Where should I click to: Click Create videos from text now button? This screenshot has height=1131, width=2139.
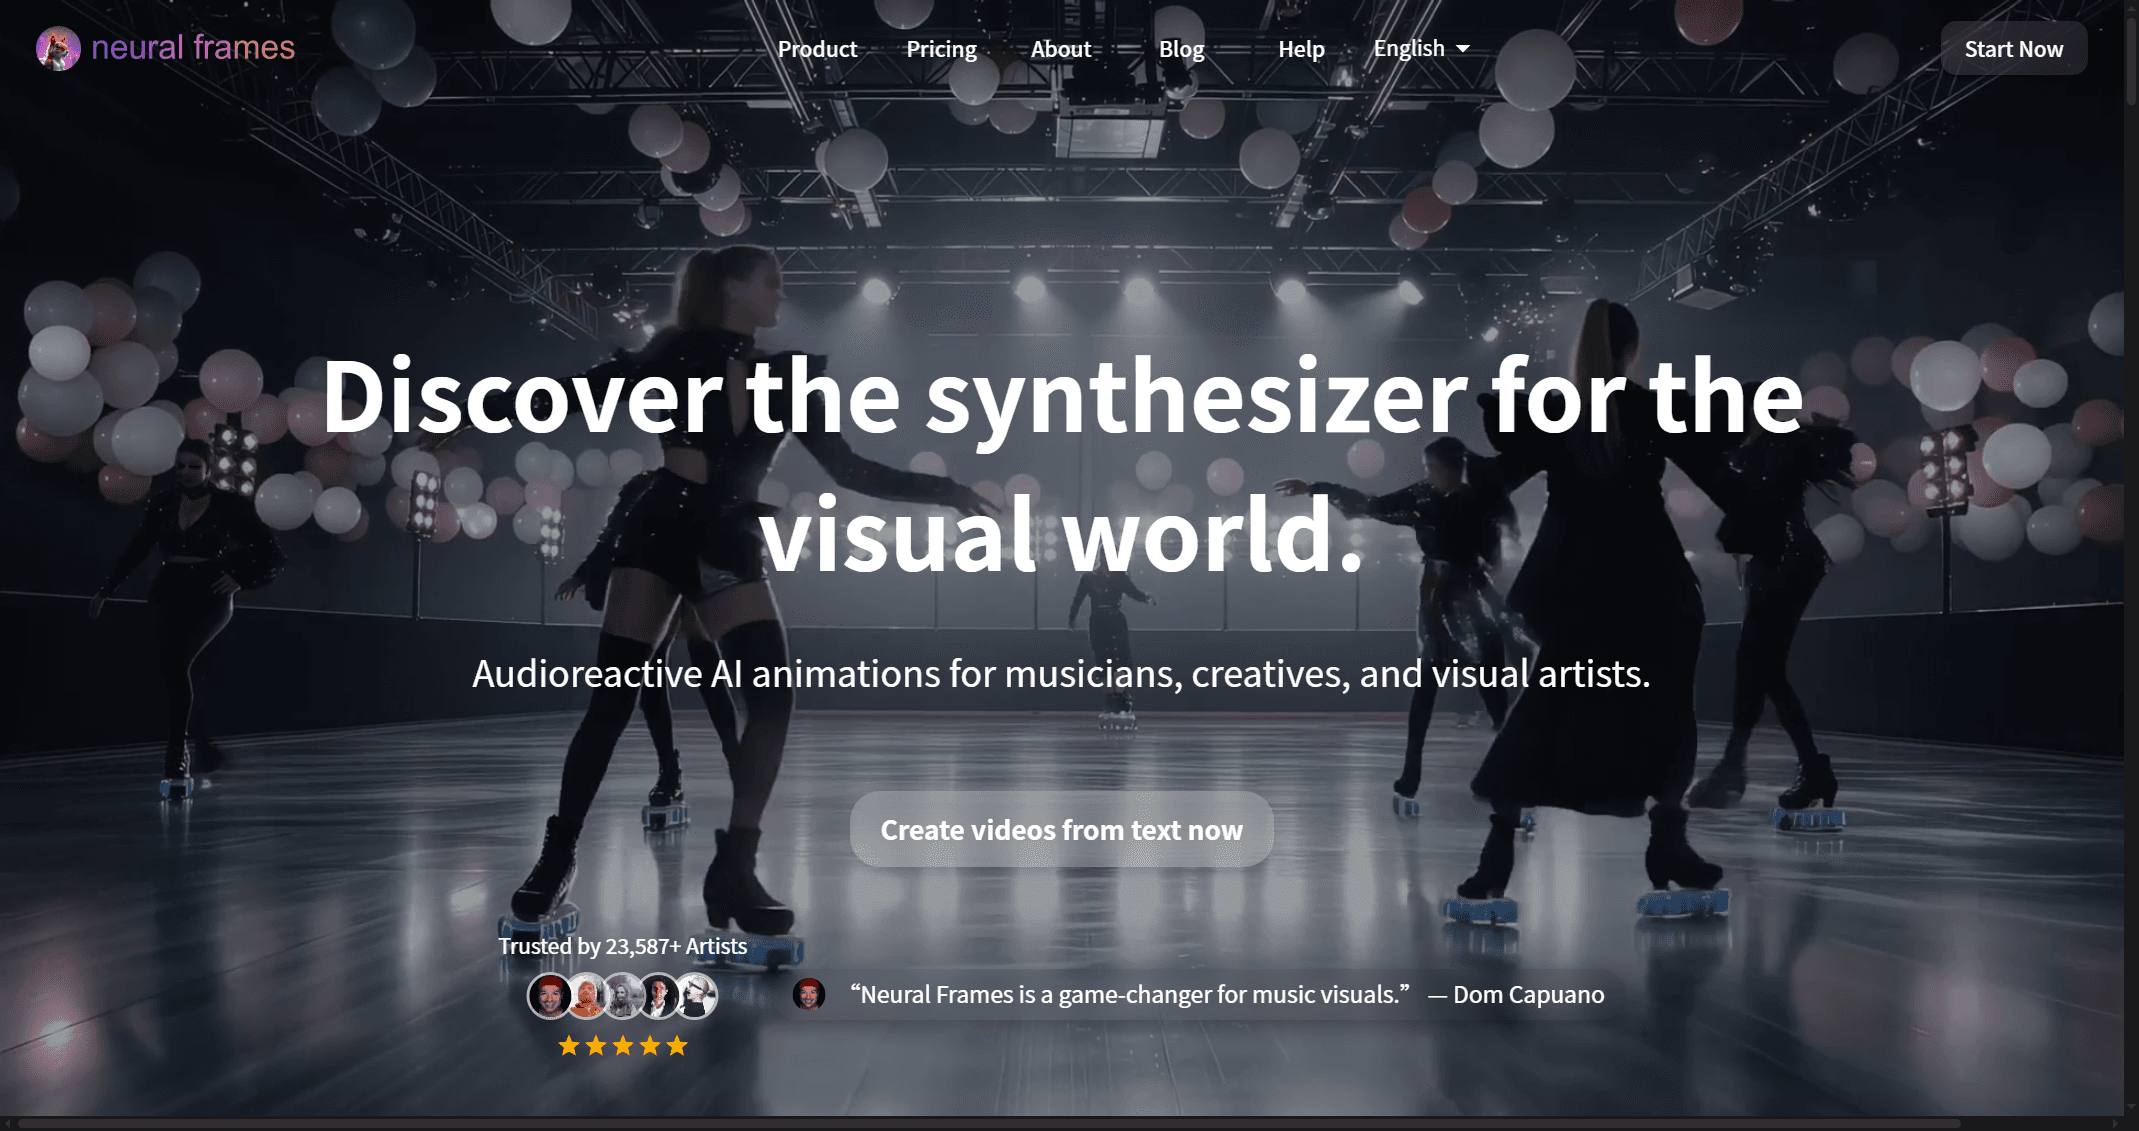pos(1061,830)
